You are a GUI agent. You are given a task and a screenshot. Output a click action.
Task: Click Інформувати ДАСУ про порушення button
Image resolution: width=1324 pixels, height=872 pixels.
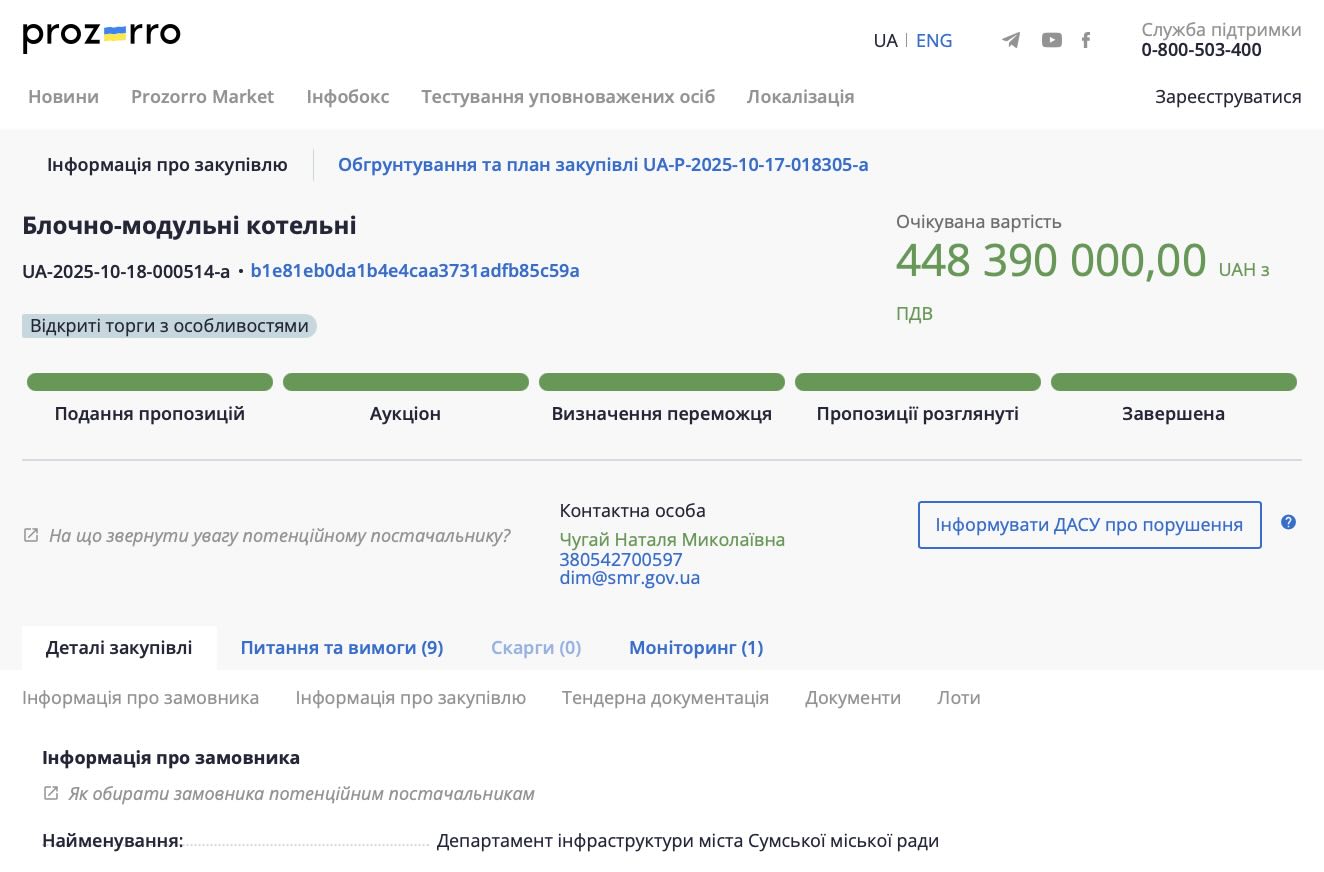tap(1089, 525)
